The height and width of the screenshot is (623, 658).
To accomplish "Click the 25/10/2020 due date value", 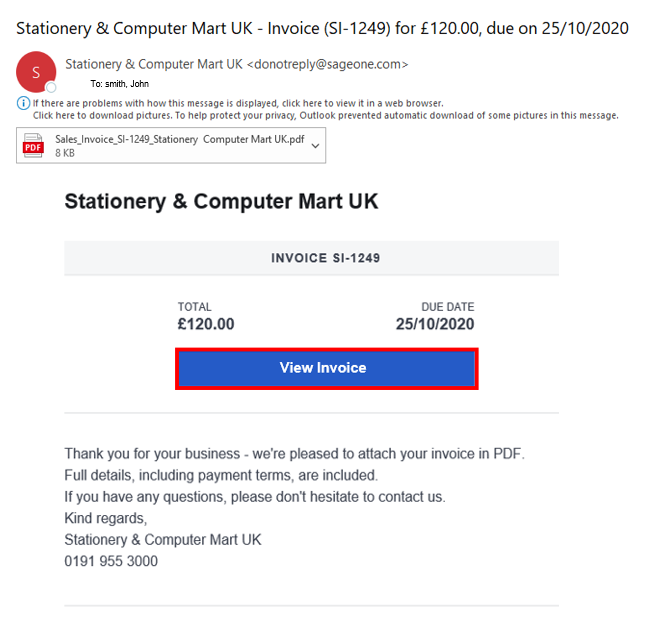I will pyautogui.click(x=435, y=324).
